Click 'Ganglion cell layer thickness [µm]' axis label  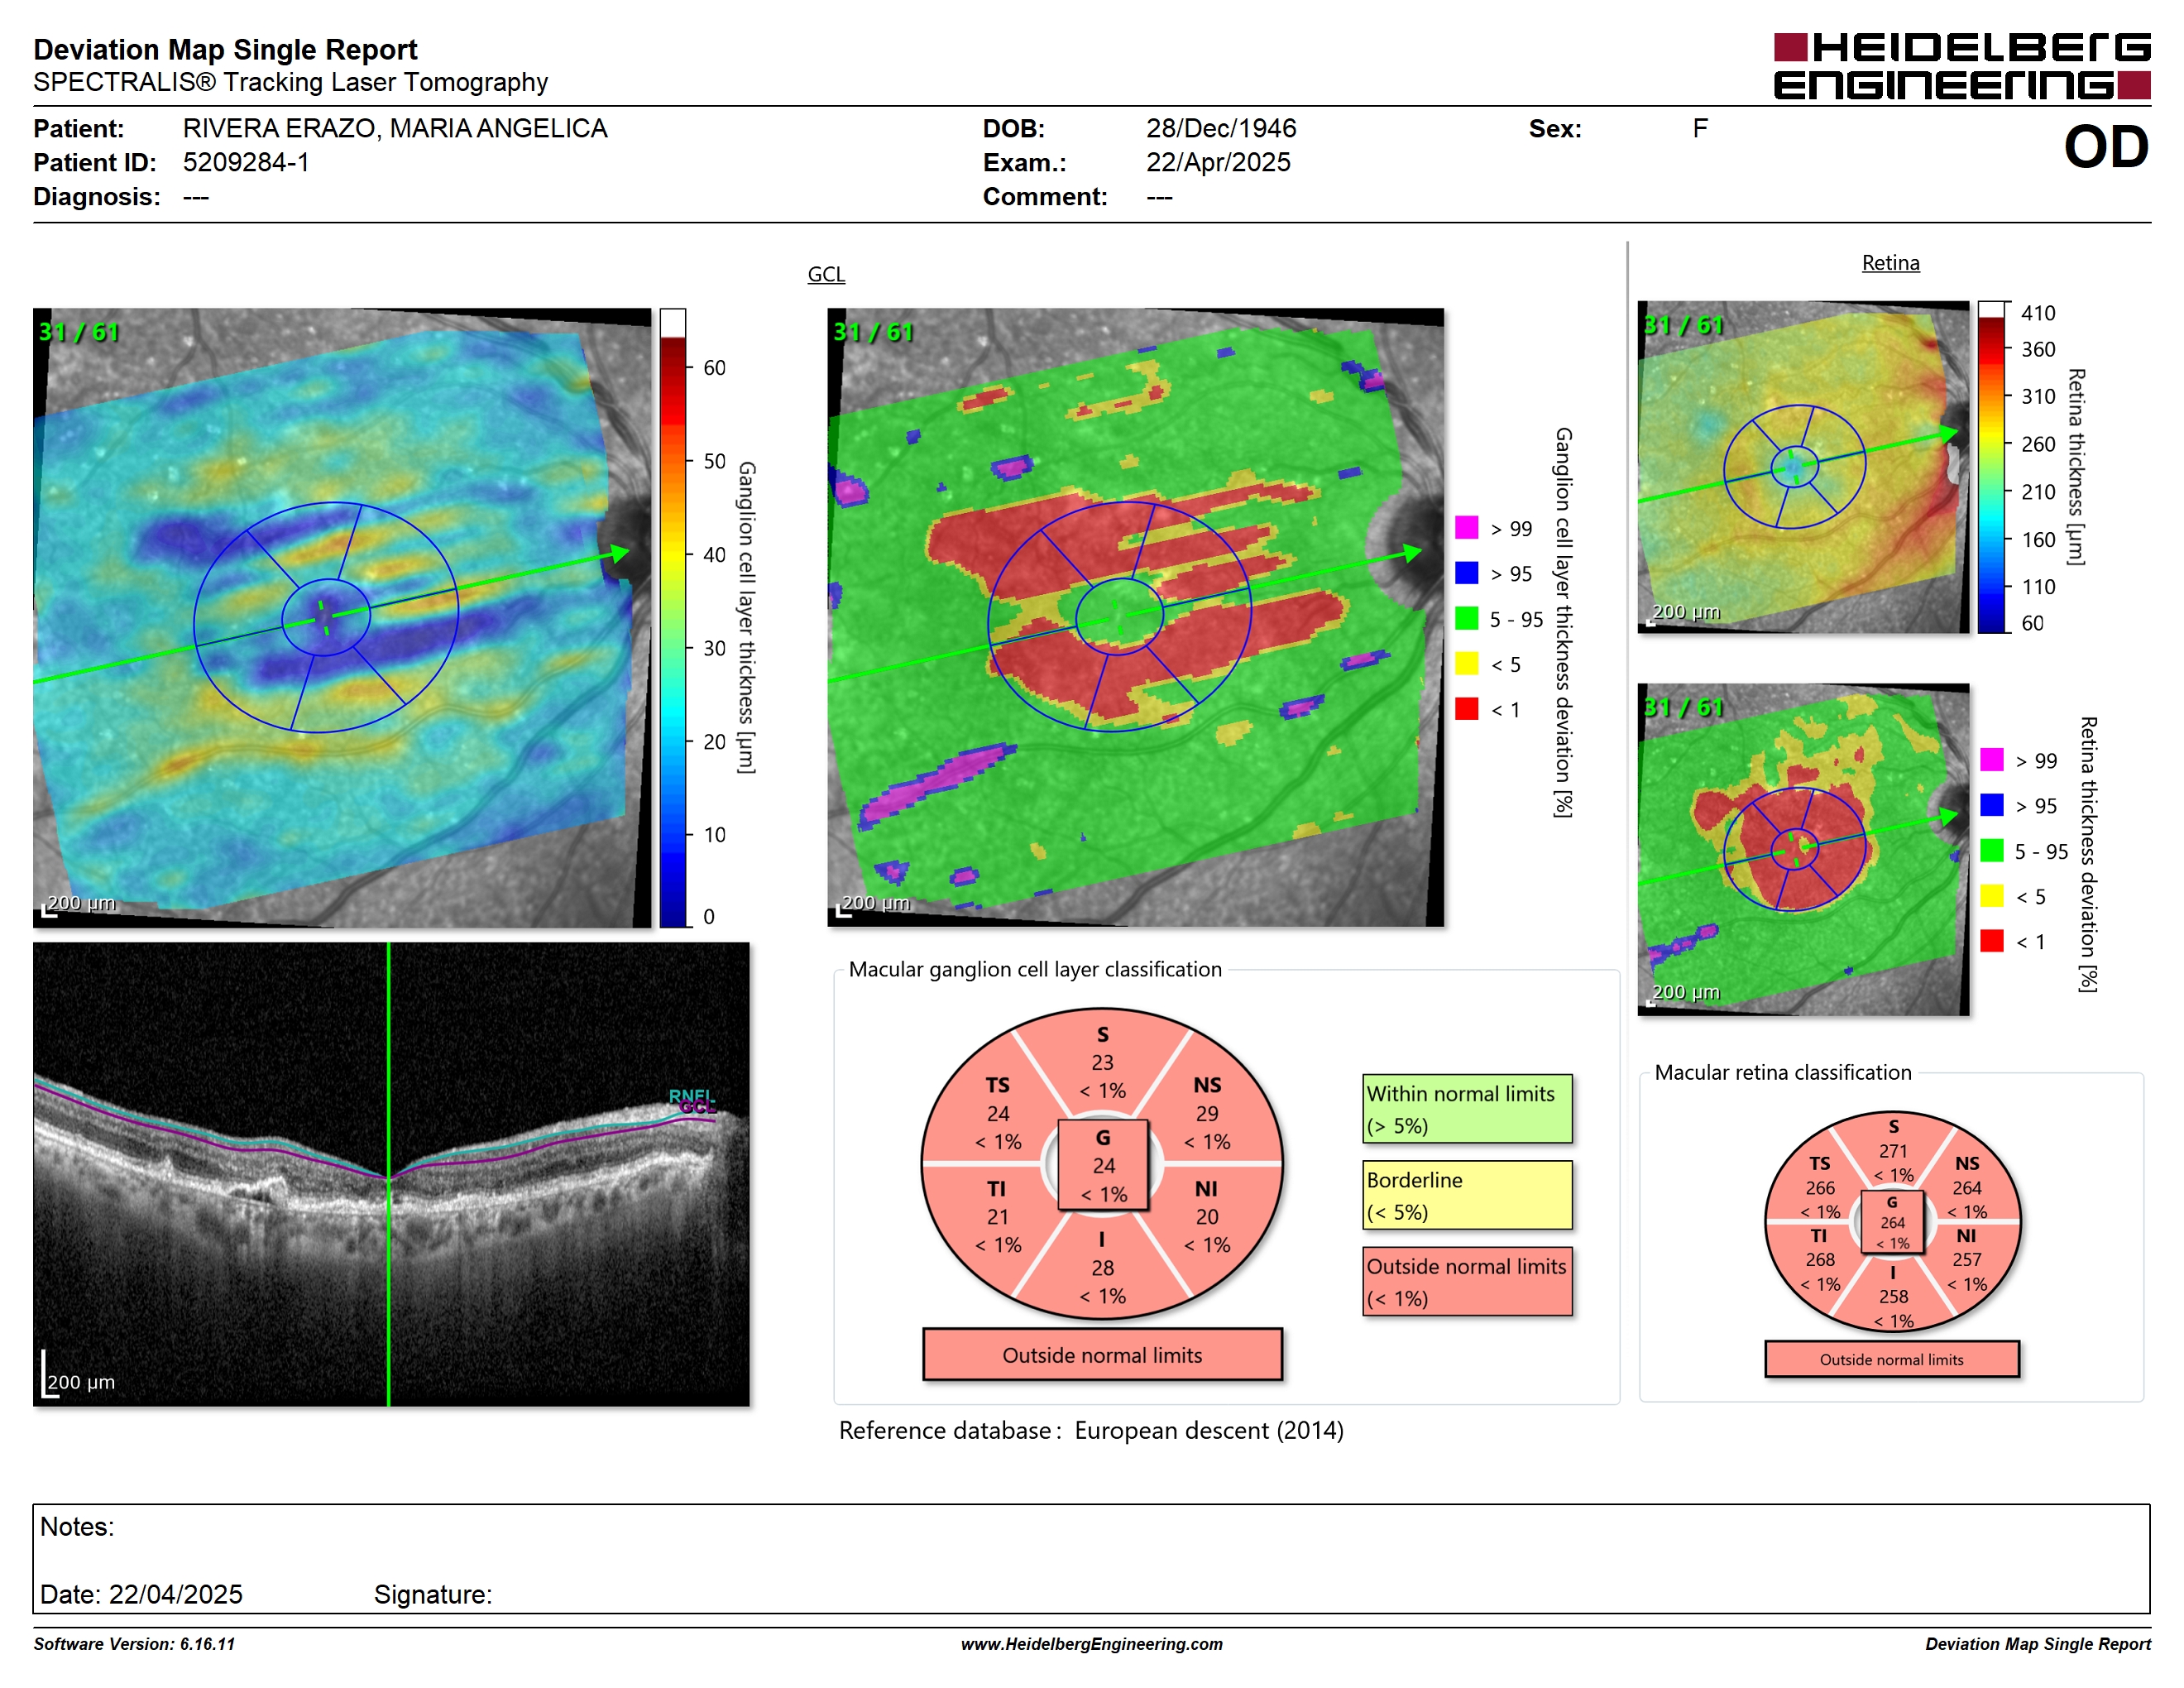click(x=746, y=617)
